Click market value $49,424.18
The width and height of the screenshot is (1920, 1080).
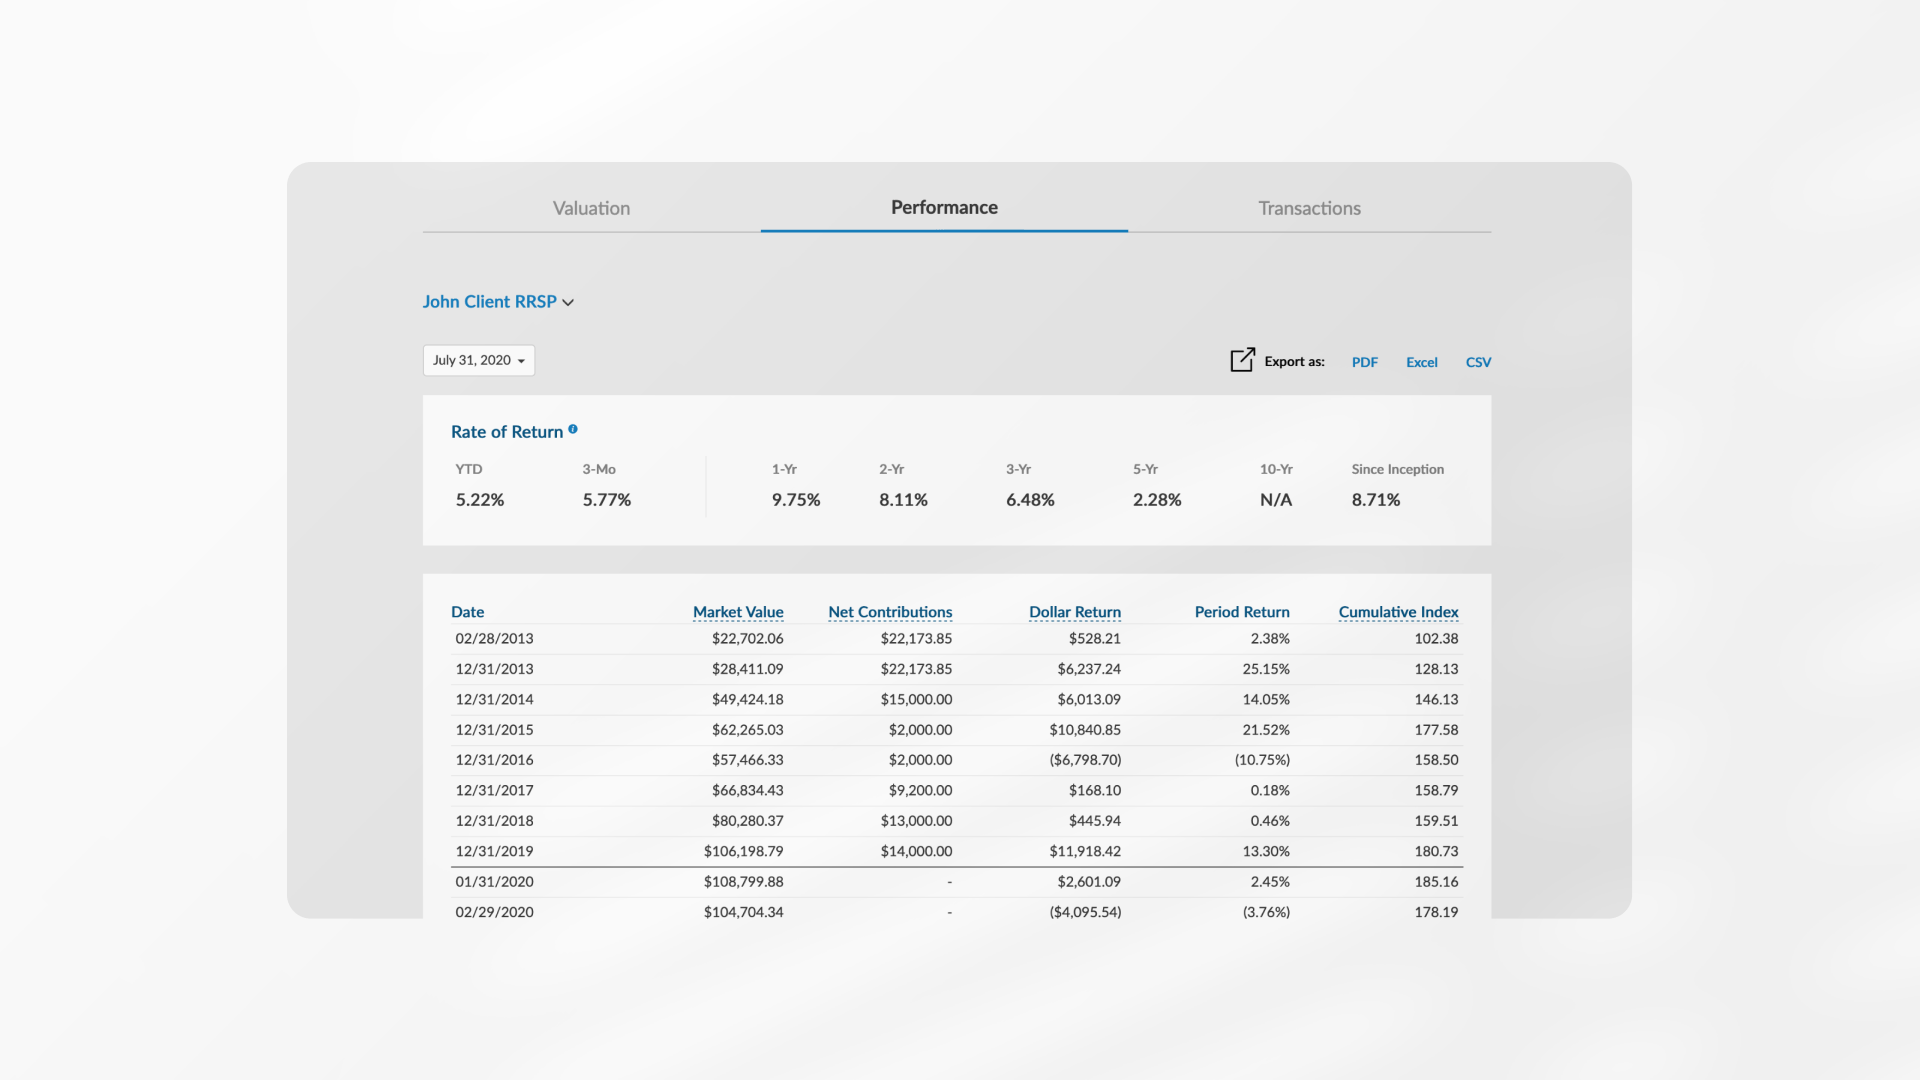point(747,699)
